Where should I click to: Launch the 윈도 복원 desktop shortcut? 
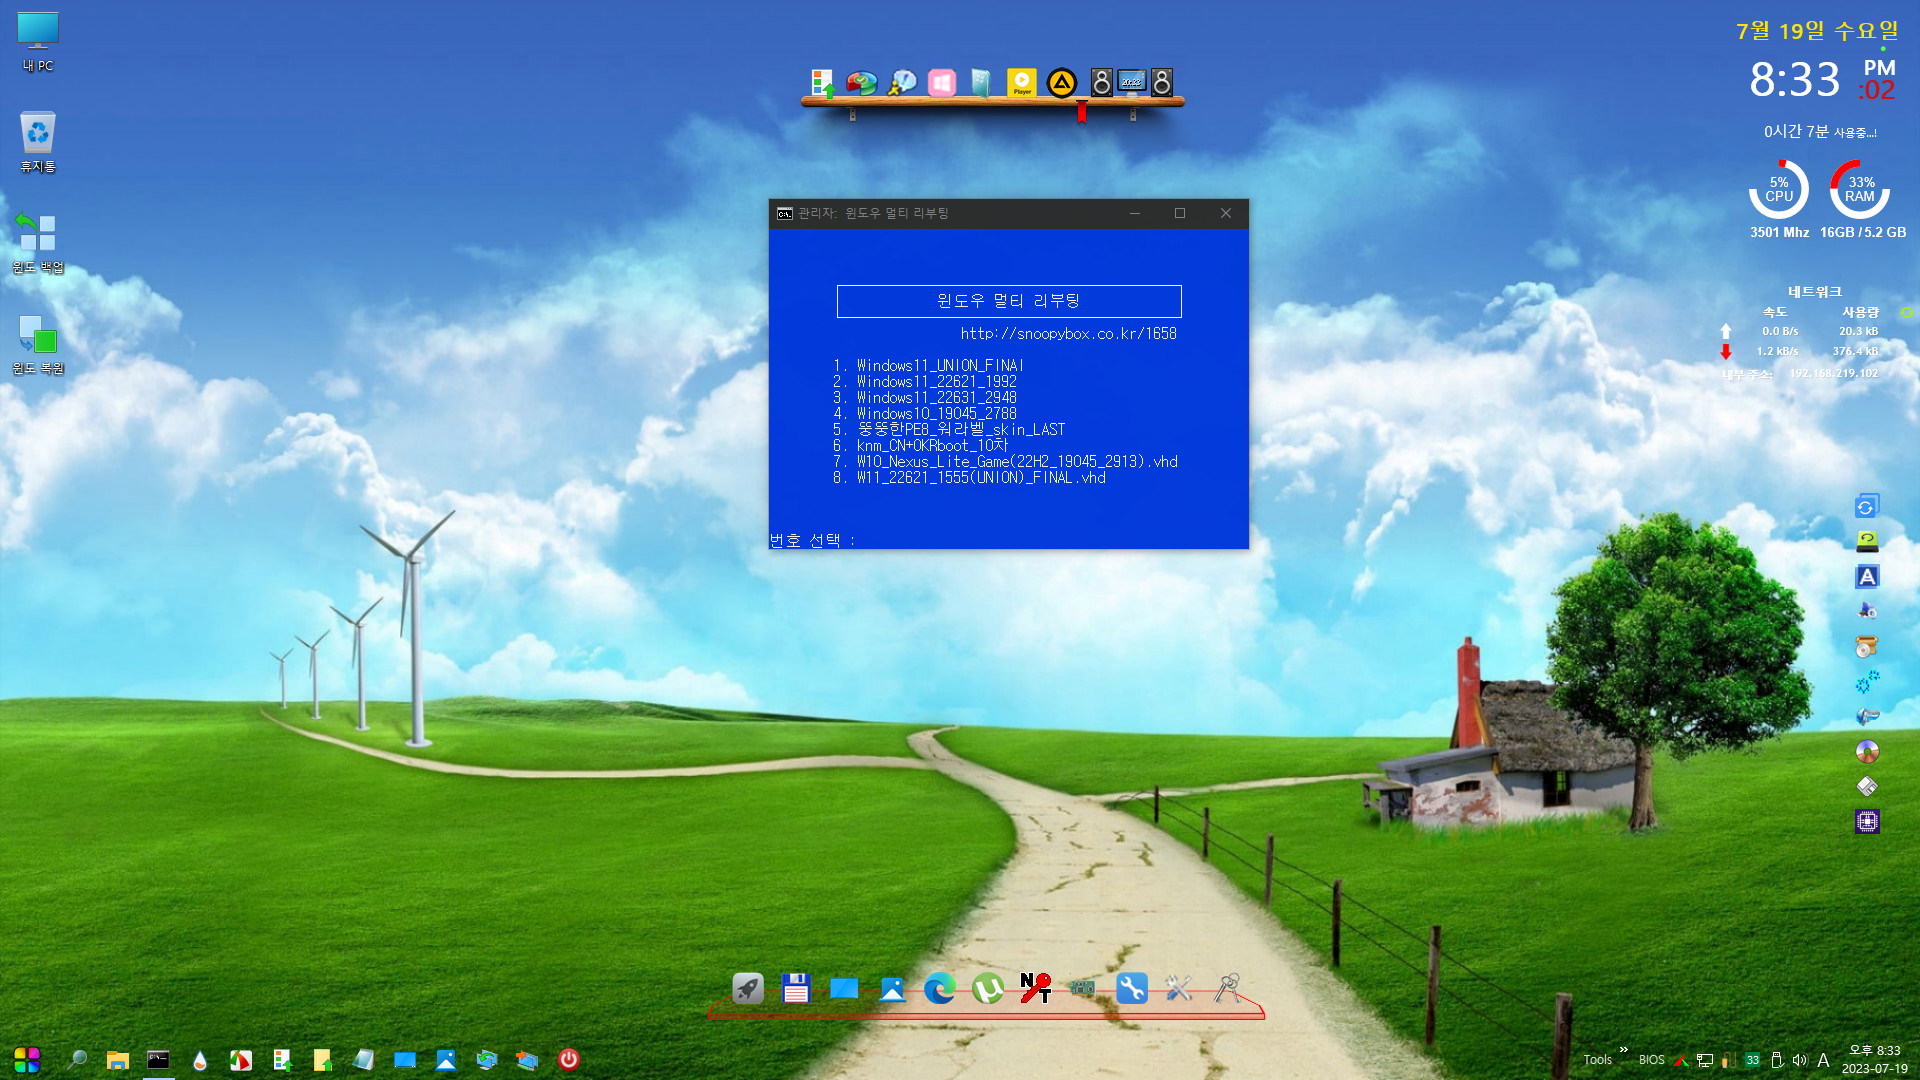[x=38, y=343]
